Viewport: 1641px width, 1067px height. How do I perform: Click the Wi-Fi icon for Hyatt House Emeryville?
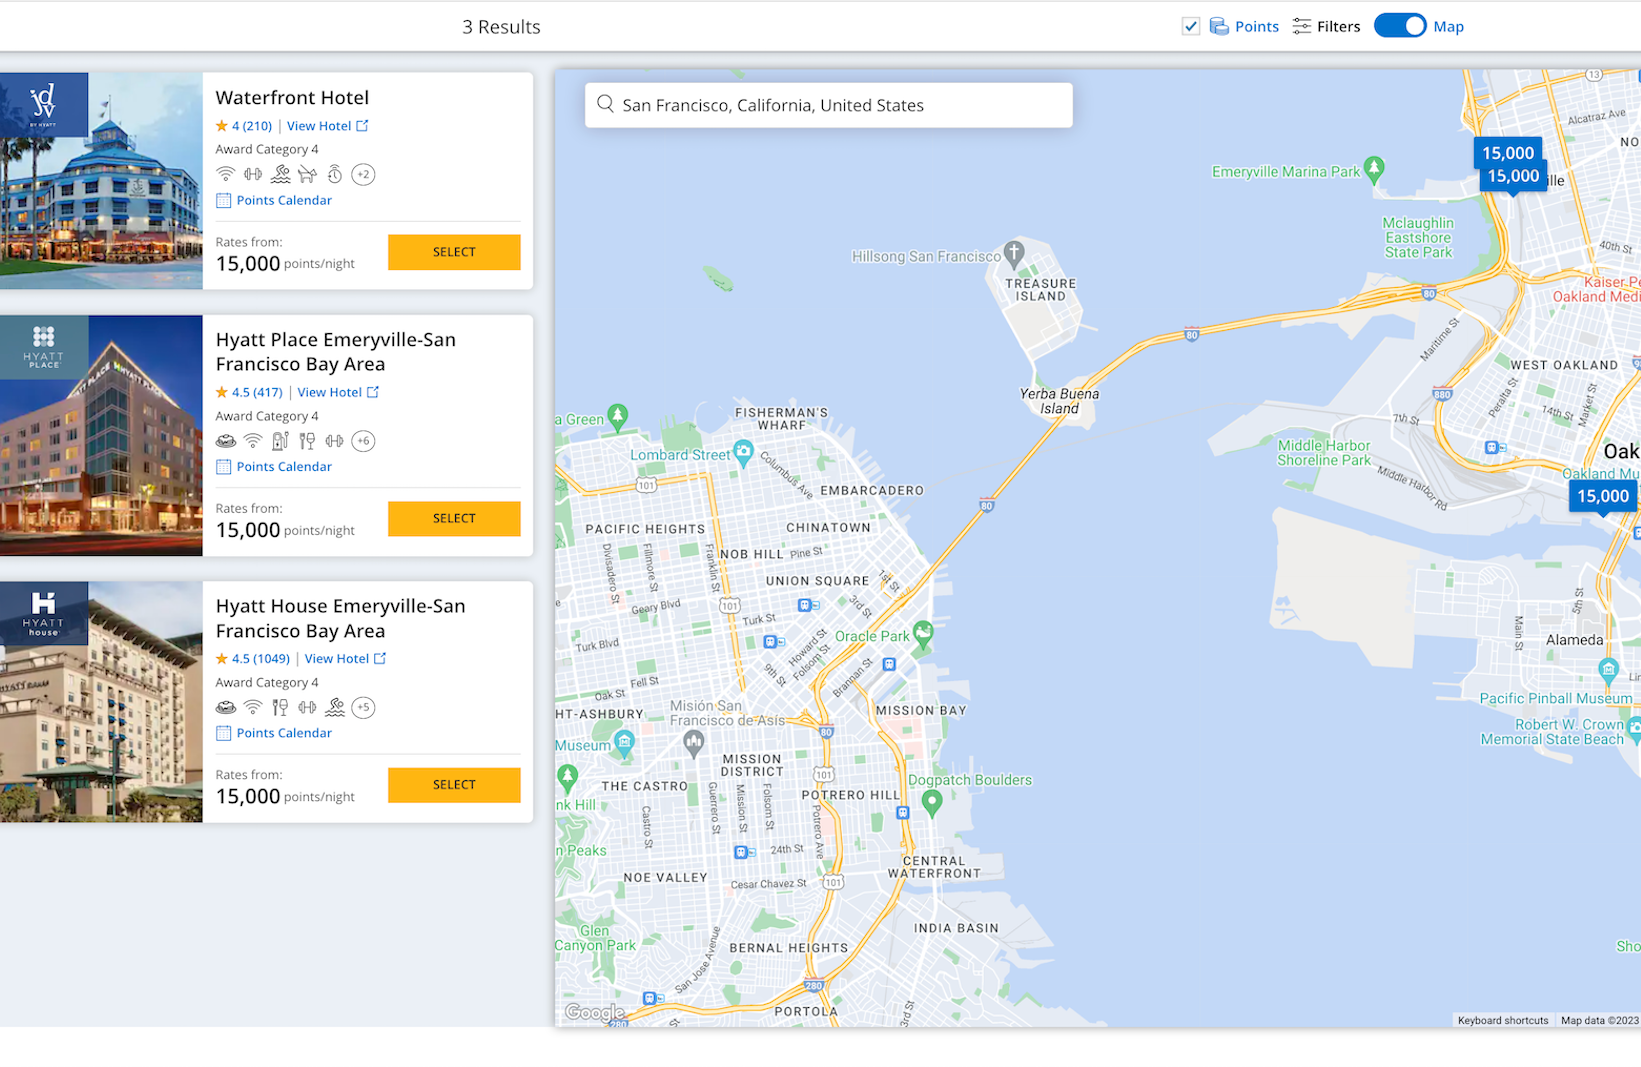coord(253,707)
